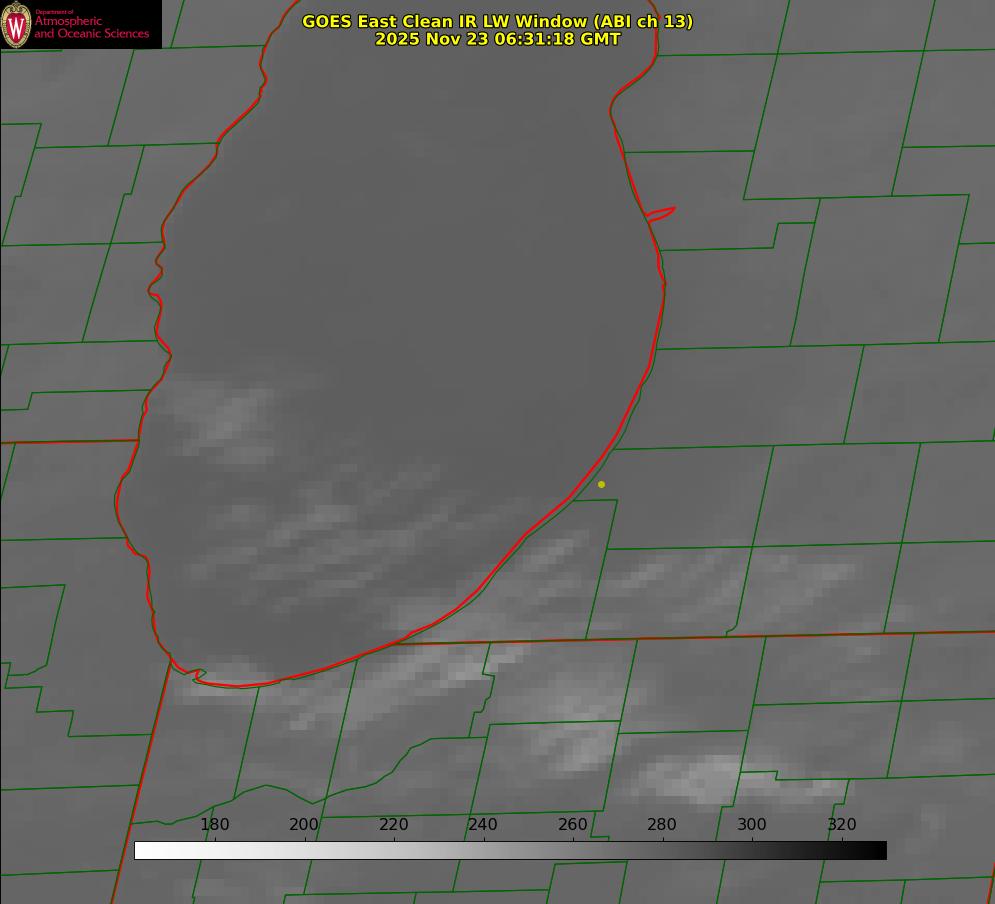Click the white end of the colorbar
995x904 pixels.
click(142, 850)
